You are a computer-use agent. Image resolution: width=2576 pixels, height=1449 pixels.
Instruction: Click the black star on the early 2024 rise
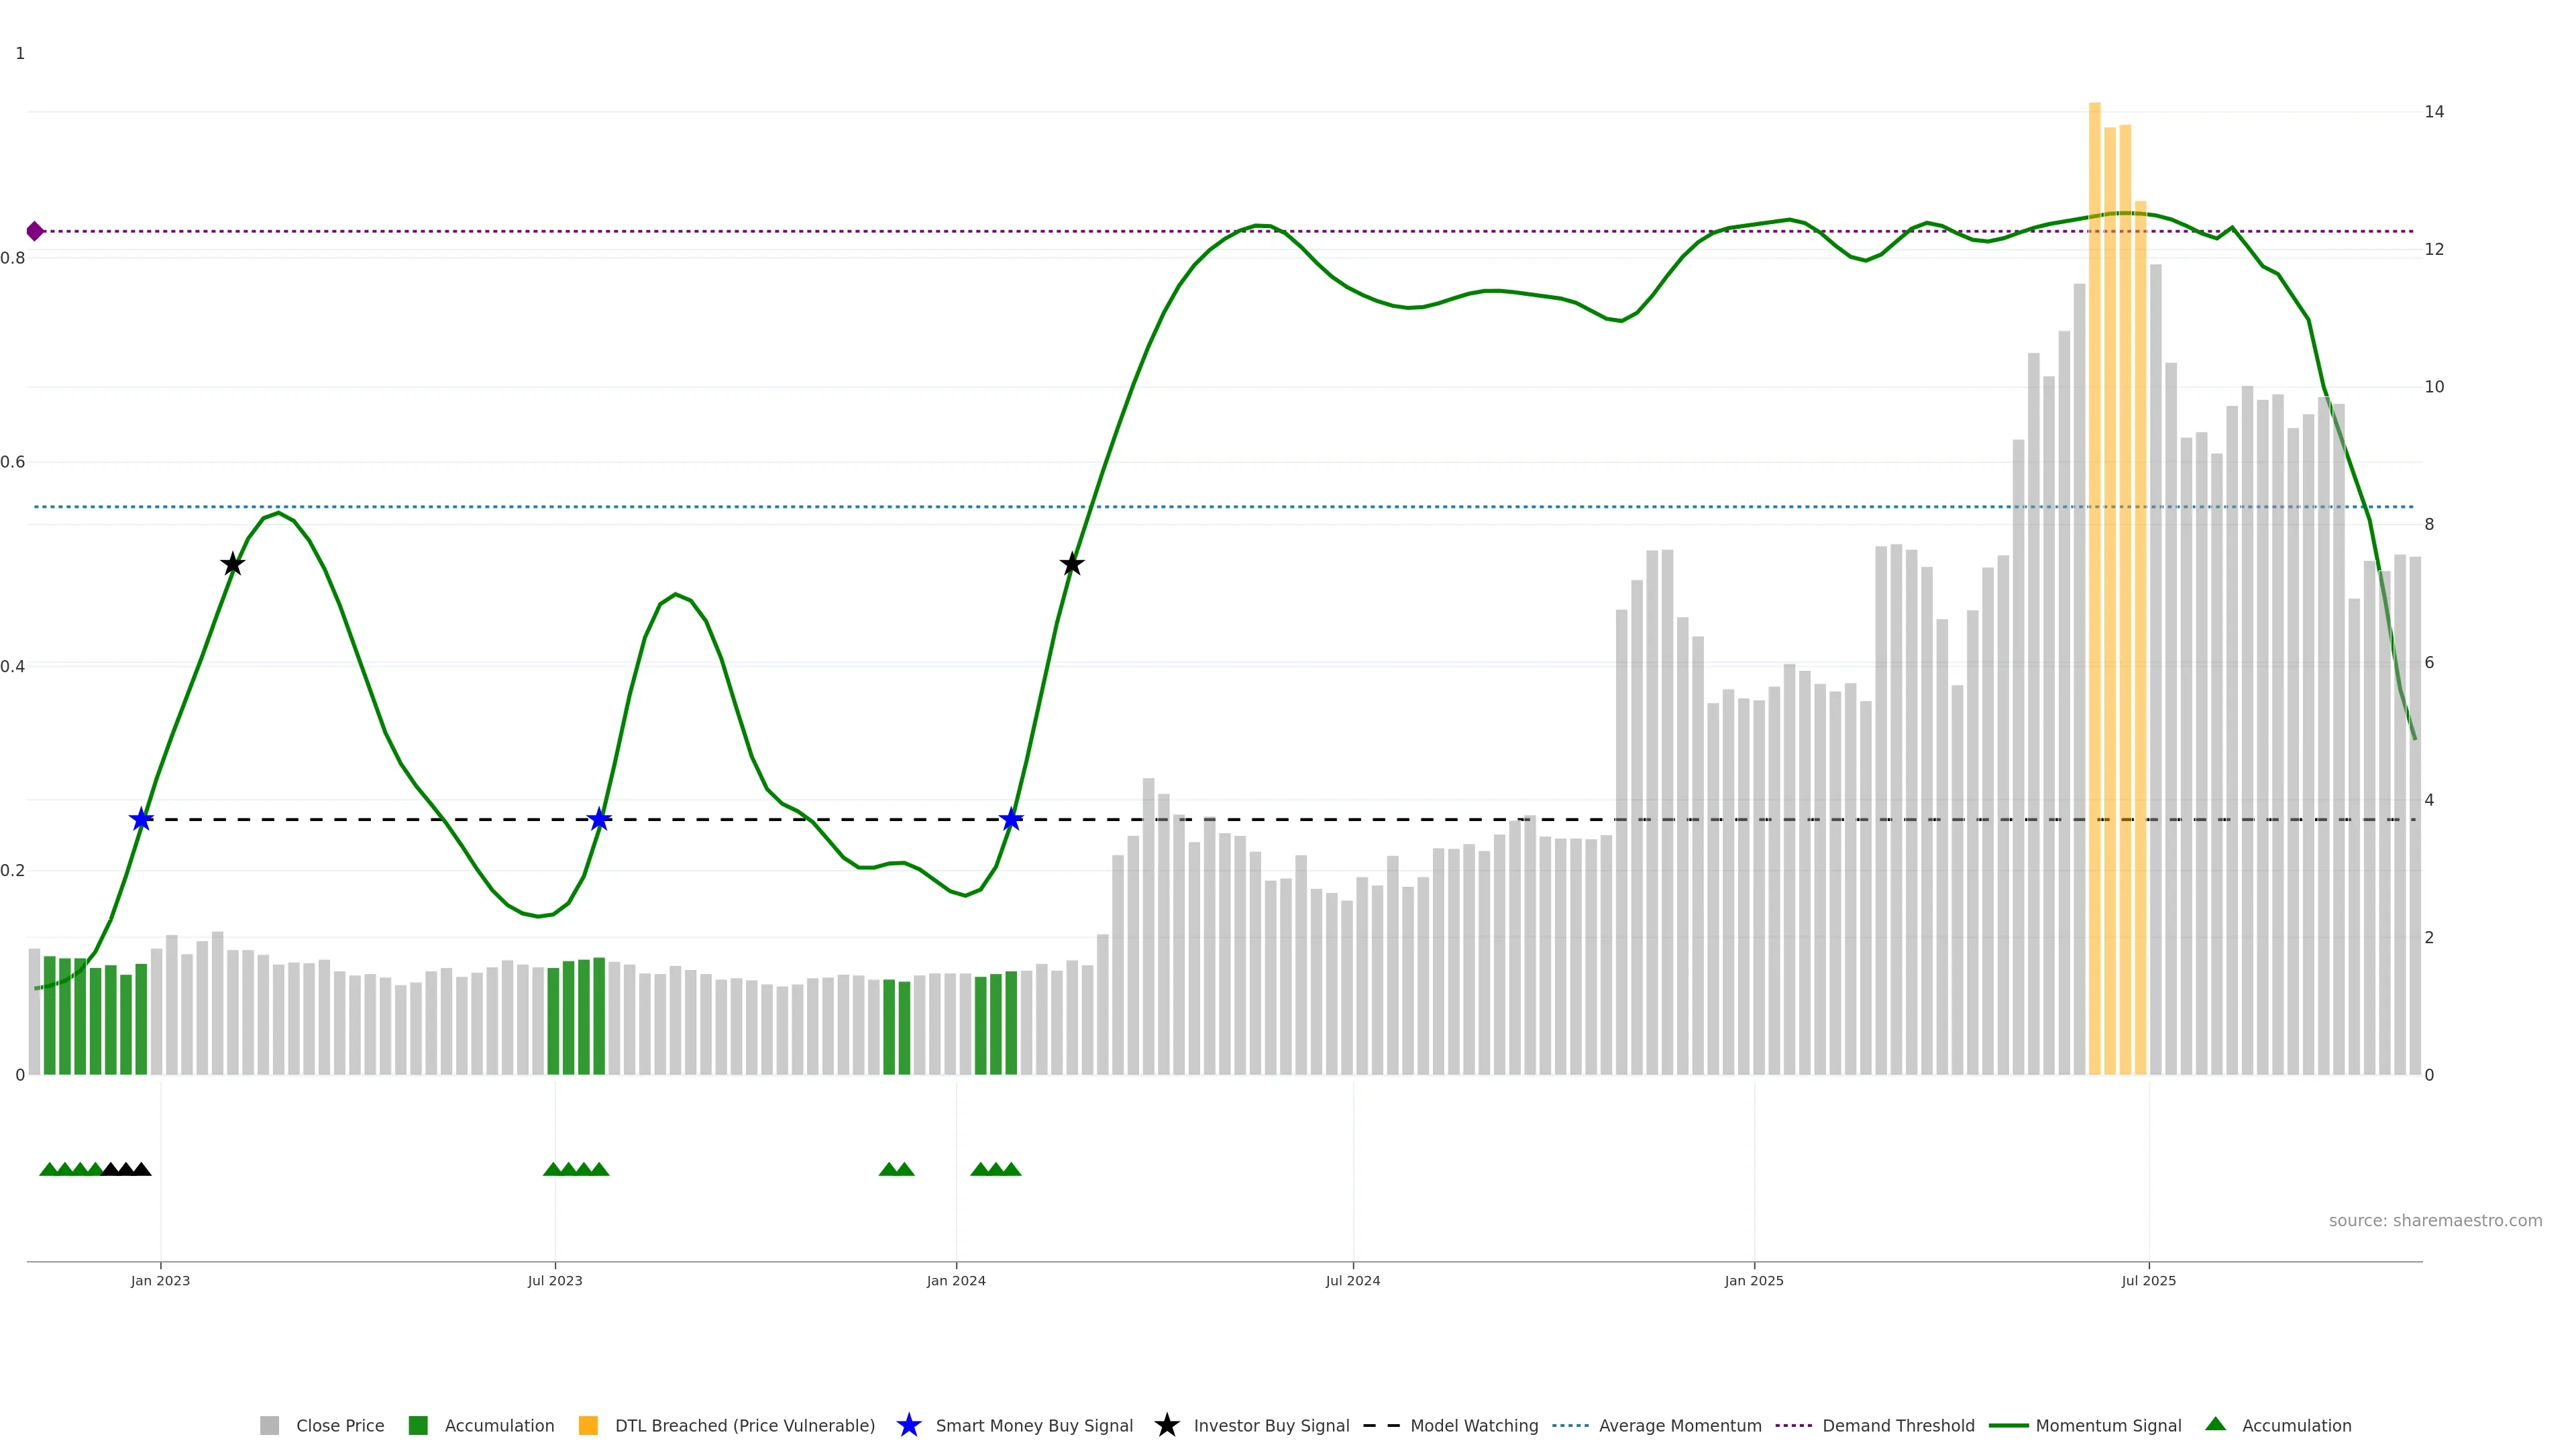1071,564
